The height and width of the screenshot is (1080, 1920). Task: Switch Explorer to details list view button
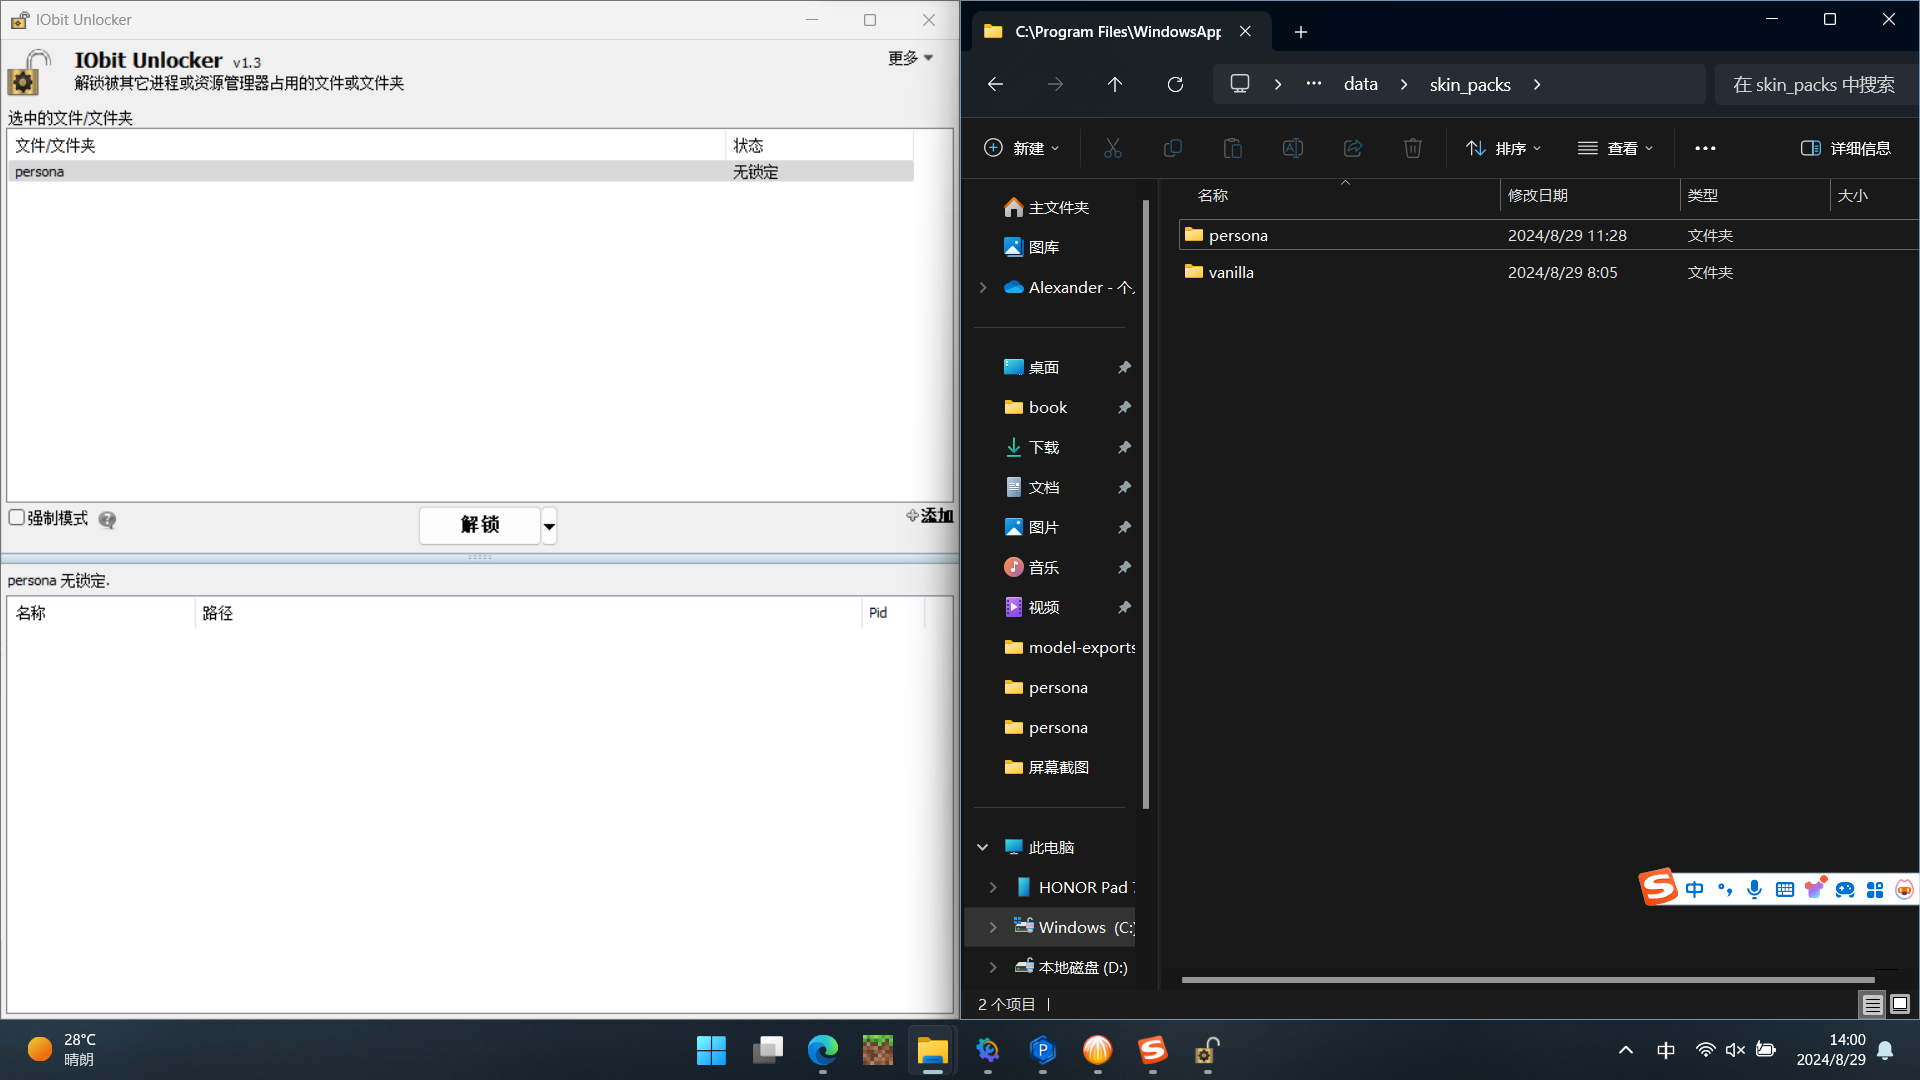point(1872,1004)
